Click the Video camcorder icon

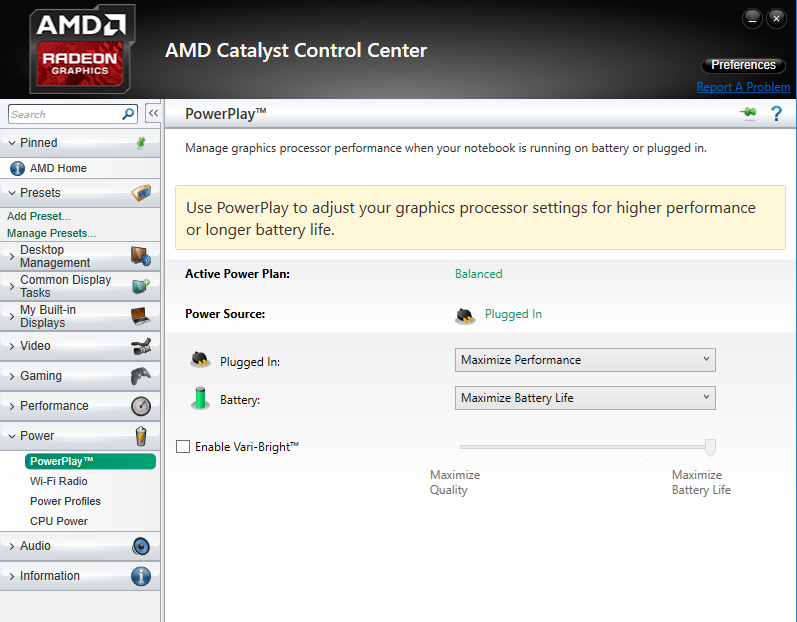point(141,346)
